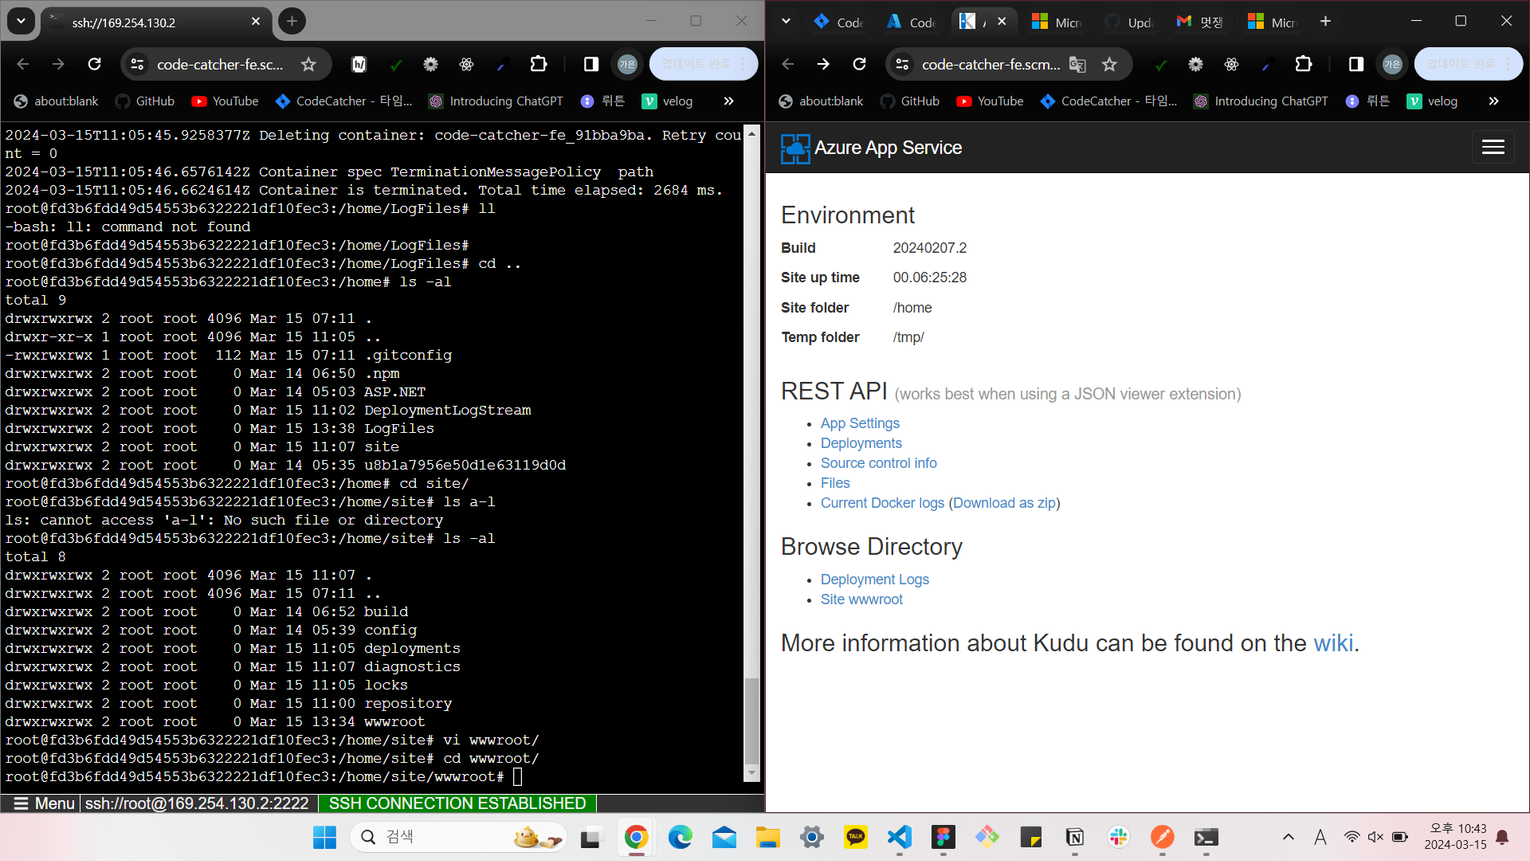Switch to the Azure portal tab
This screenshot has height=861, width=1530.
pyautogui.click(x=910, y=21)
